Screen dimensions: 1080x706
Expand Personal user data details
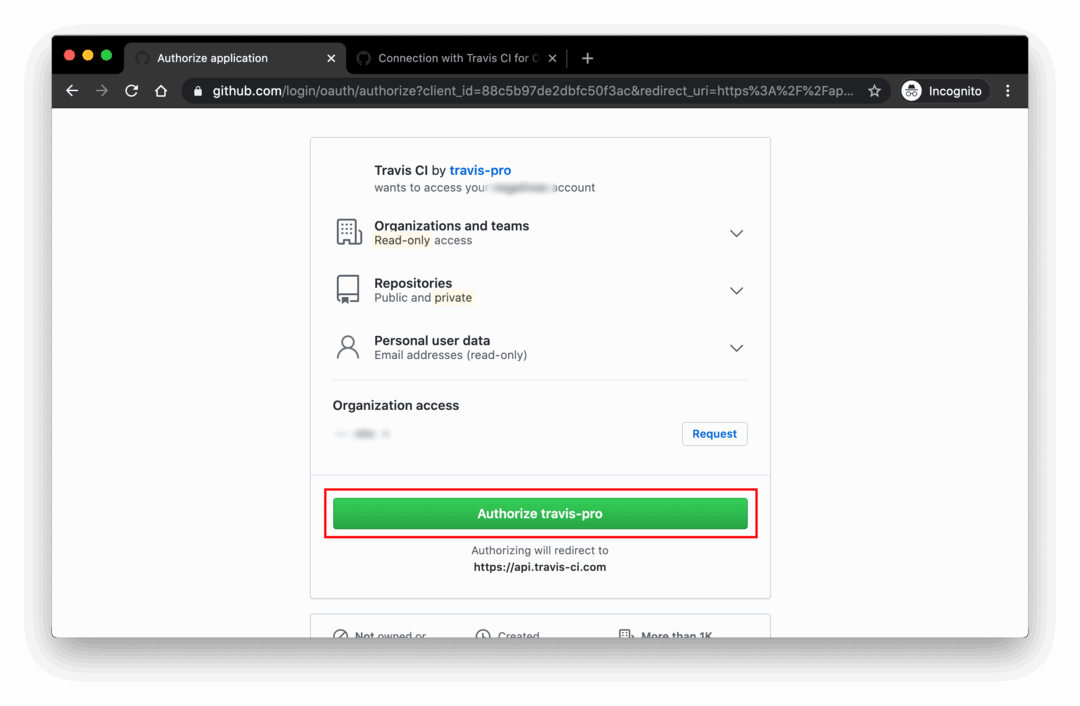pyautogui.click(x=736, y=348)
